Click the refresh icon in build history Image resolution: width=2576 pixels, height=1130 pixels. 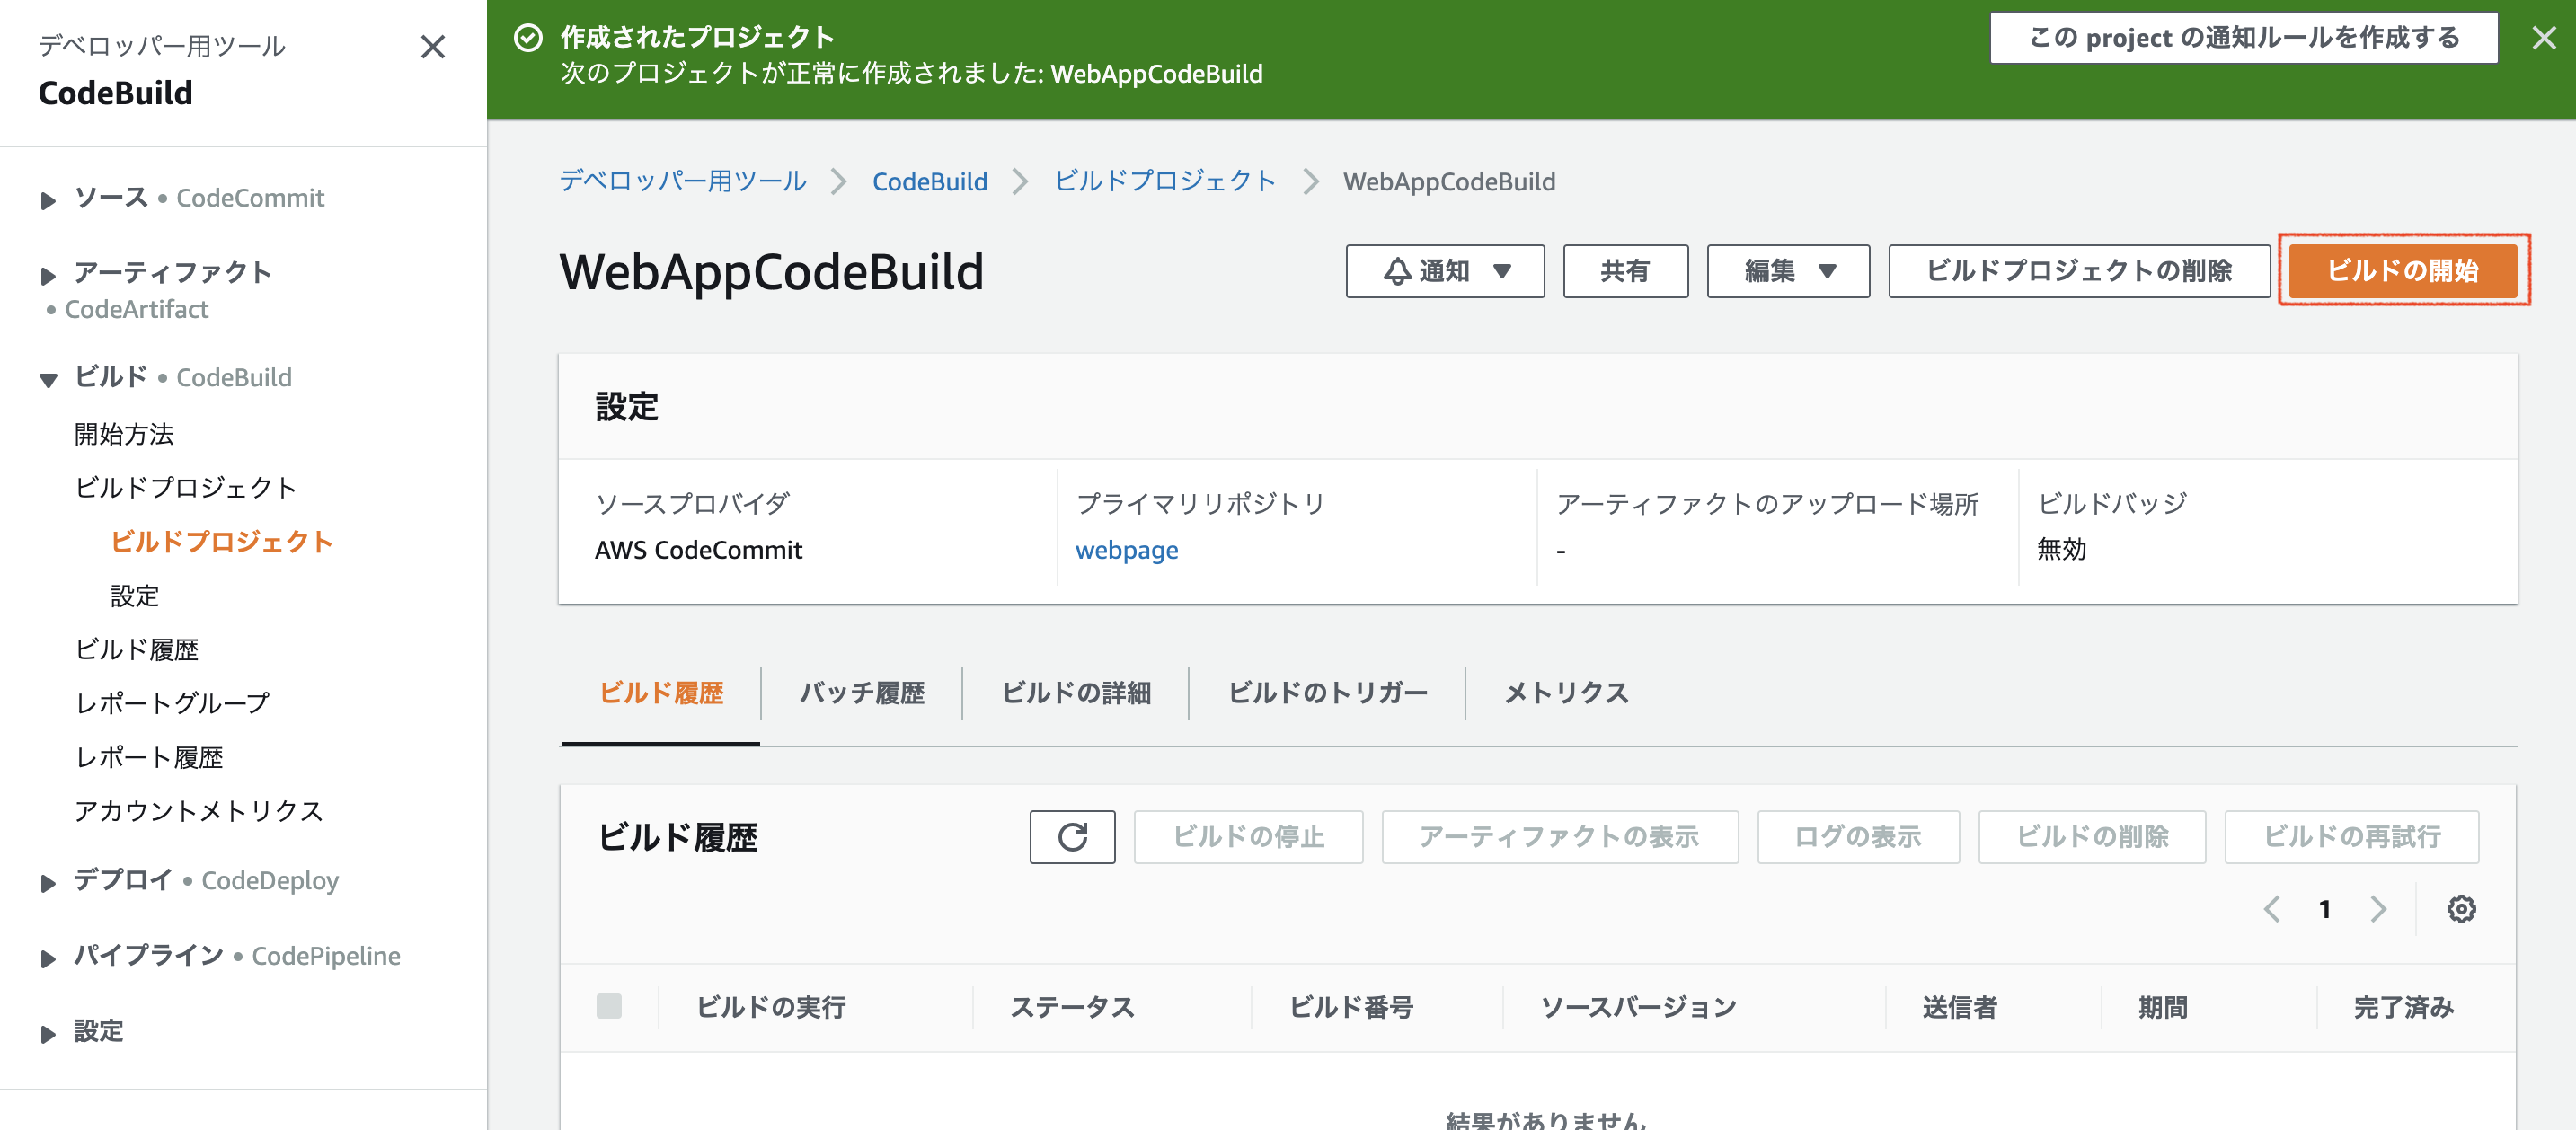[x=1072, y=836]
